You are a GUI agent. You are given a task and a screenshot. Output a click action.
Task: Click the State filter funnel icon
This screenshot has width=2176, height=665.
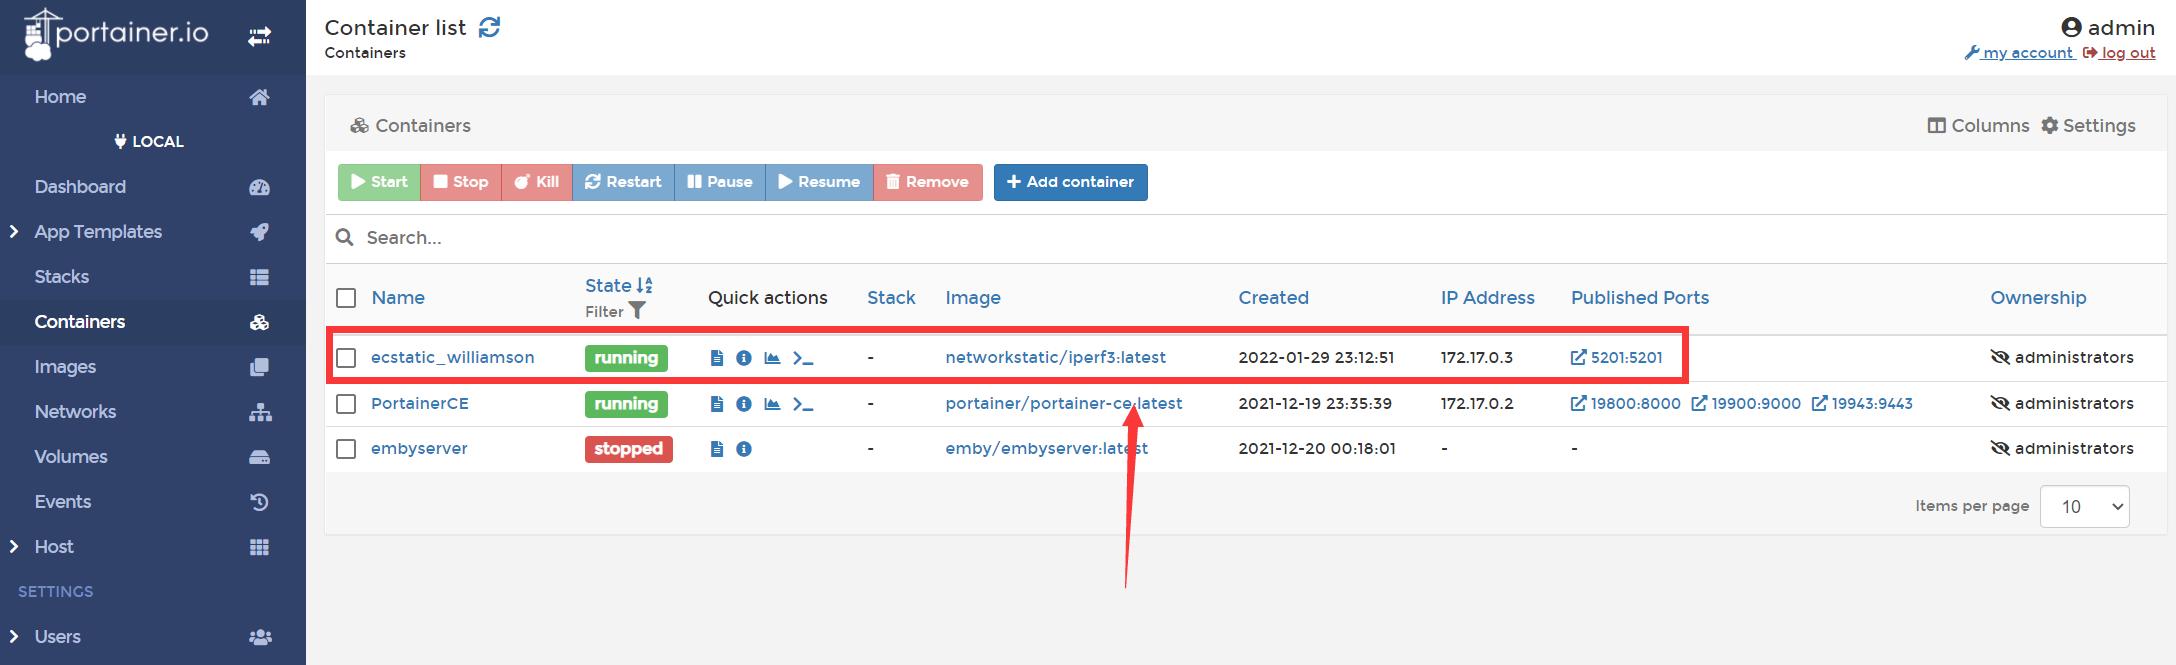coord(637,311)
